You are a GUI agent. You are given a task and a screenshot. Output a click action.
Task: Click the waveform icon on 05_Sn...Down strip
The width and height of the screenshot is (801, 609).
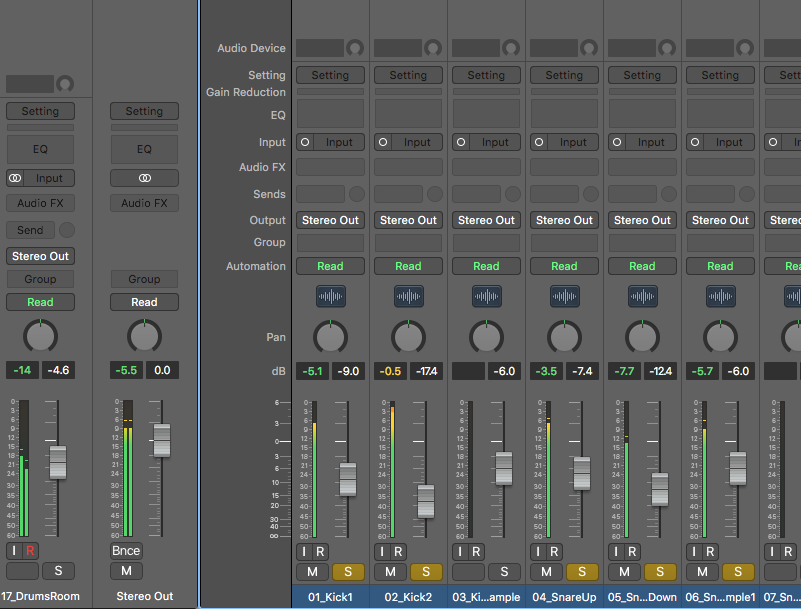(x=643, y=296)
